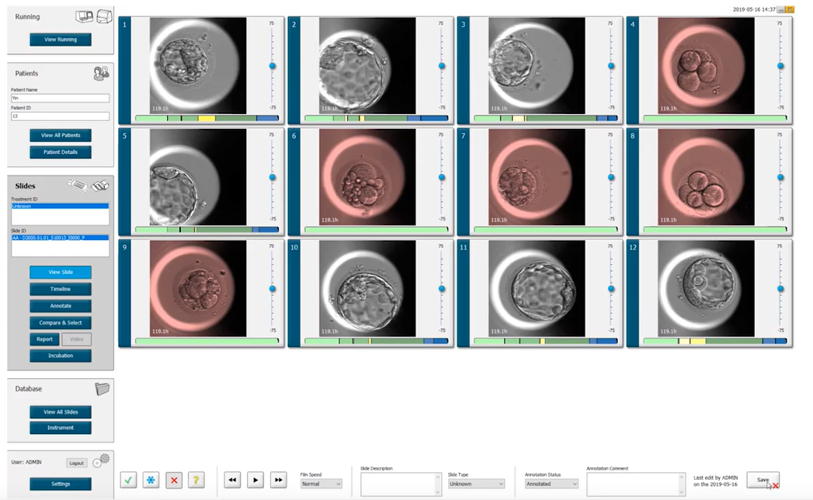Expand the Slide Type dropdown
The image size is (813, 500).
click(476, 484)
